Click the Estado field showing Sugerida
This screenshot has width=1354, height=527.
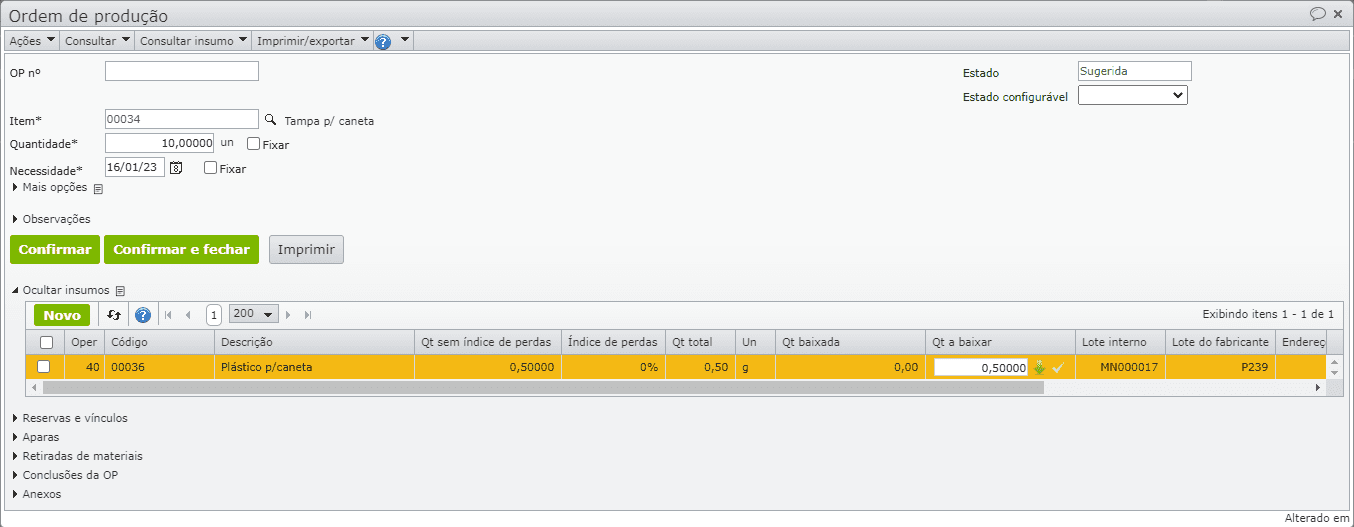coord(1135,71)
